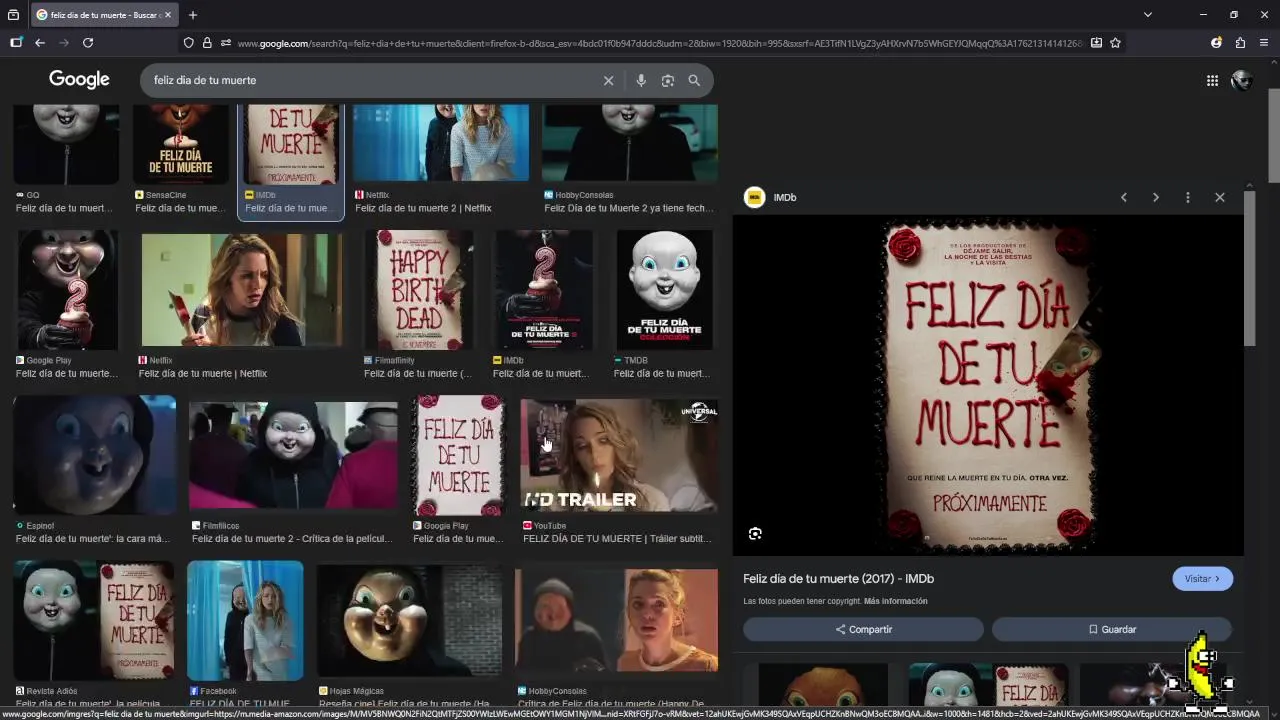
Task: Open HobbyConsolas 'Muerte 2 ya tiene fech' result
Action: (630, 143)
